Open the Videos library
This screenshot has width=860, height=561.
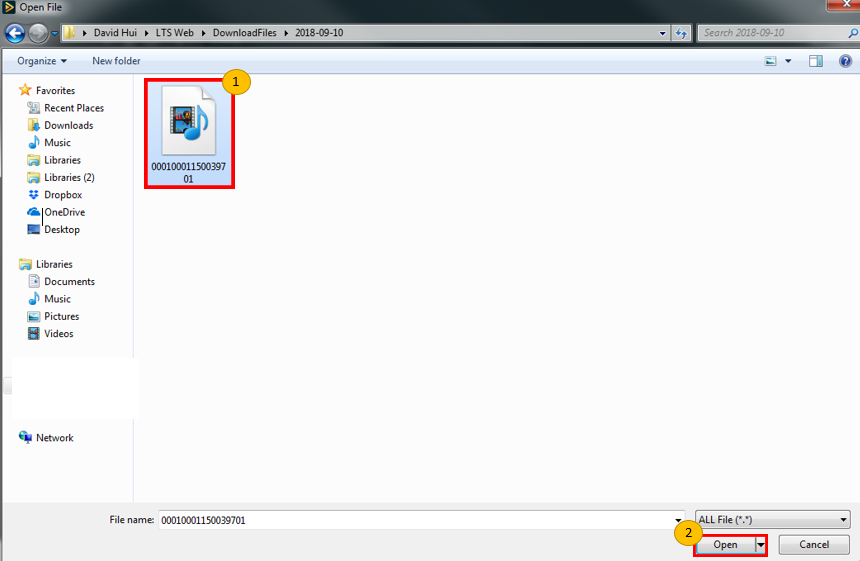[58, 334]
